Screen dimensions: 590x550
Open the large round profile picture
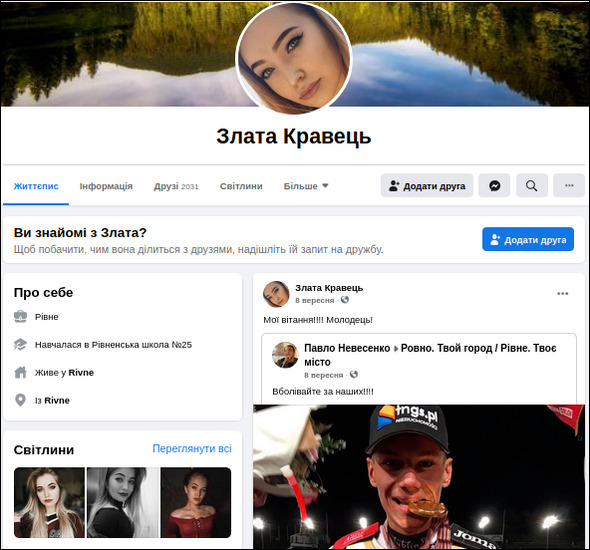point(293,57)
